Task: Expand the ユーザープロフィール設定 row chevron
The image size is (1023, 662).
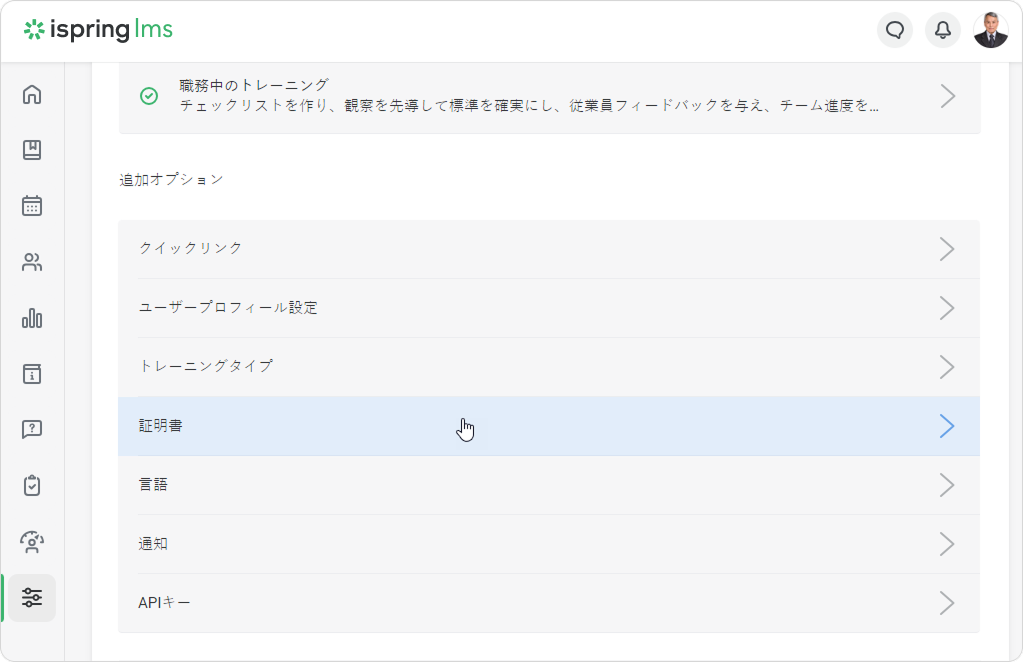Action: 946,308
